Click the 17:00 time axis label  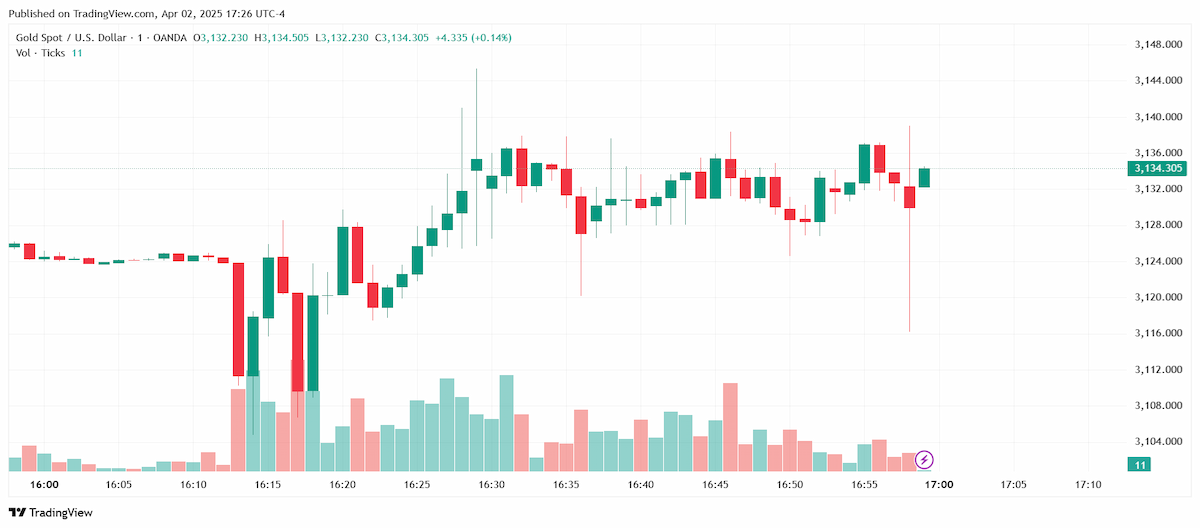click(938, 485)
